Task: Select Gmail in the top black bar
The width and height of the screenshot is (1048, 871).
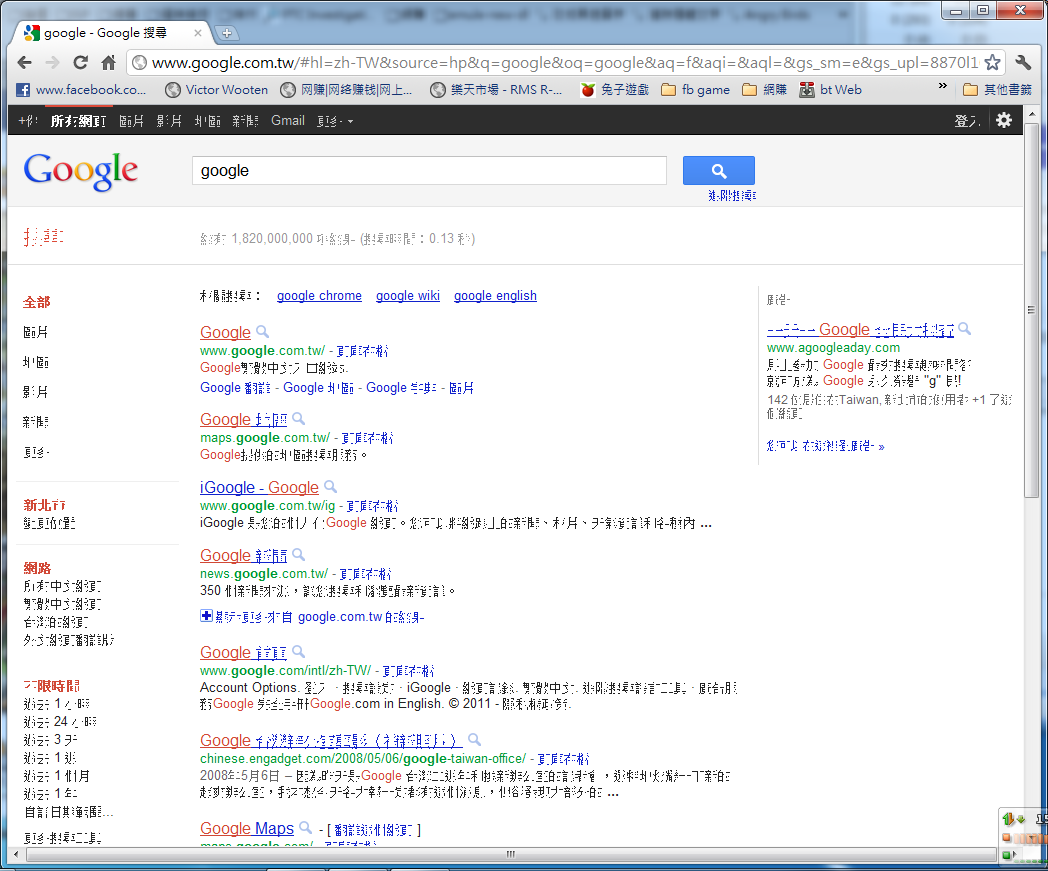Action: click(288, 121)
